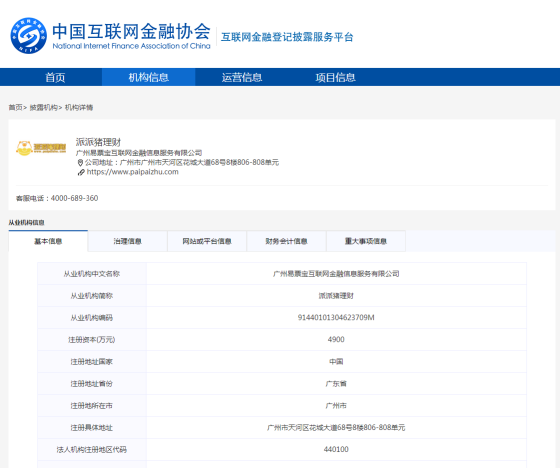Click the 从业机构中文名称 label cell
560x468 pixels.
92,274
